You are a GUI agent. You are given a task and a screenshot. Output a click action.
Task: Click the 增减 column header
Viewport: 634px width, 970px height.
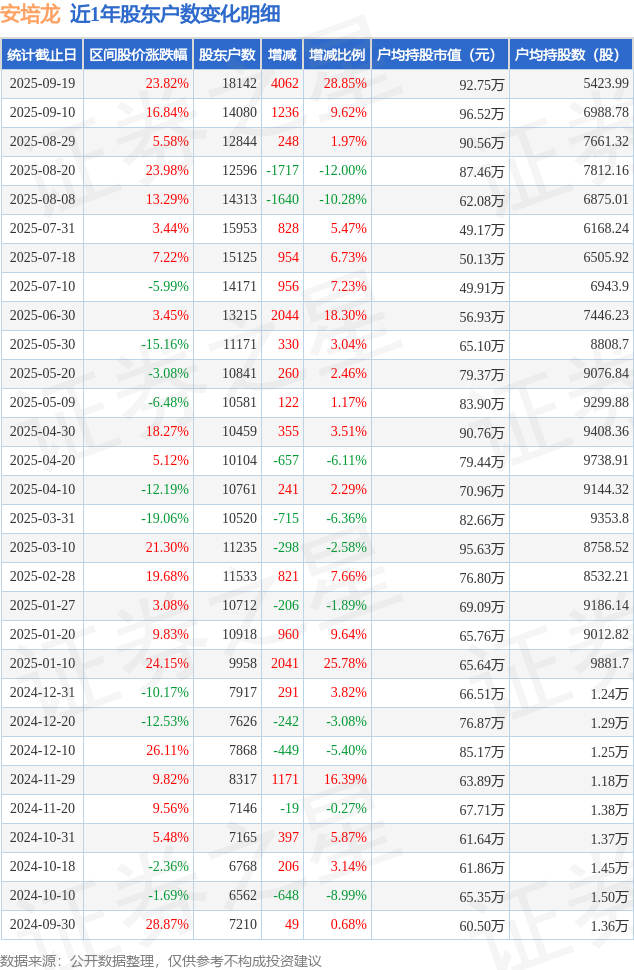coord(282,55)
